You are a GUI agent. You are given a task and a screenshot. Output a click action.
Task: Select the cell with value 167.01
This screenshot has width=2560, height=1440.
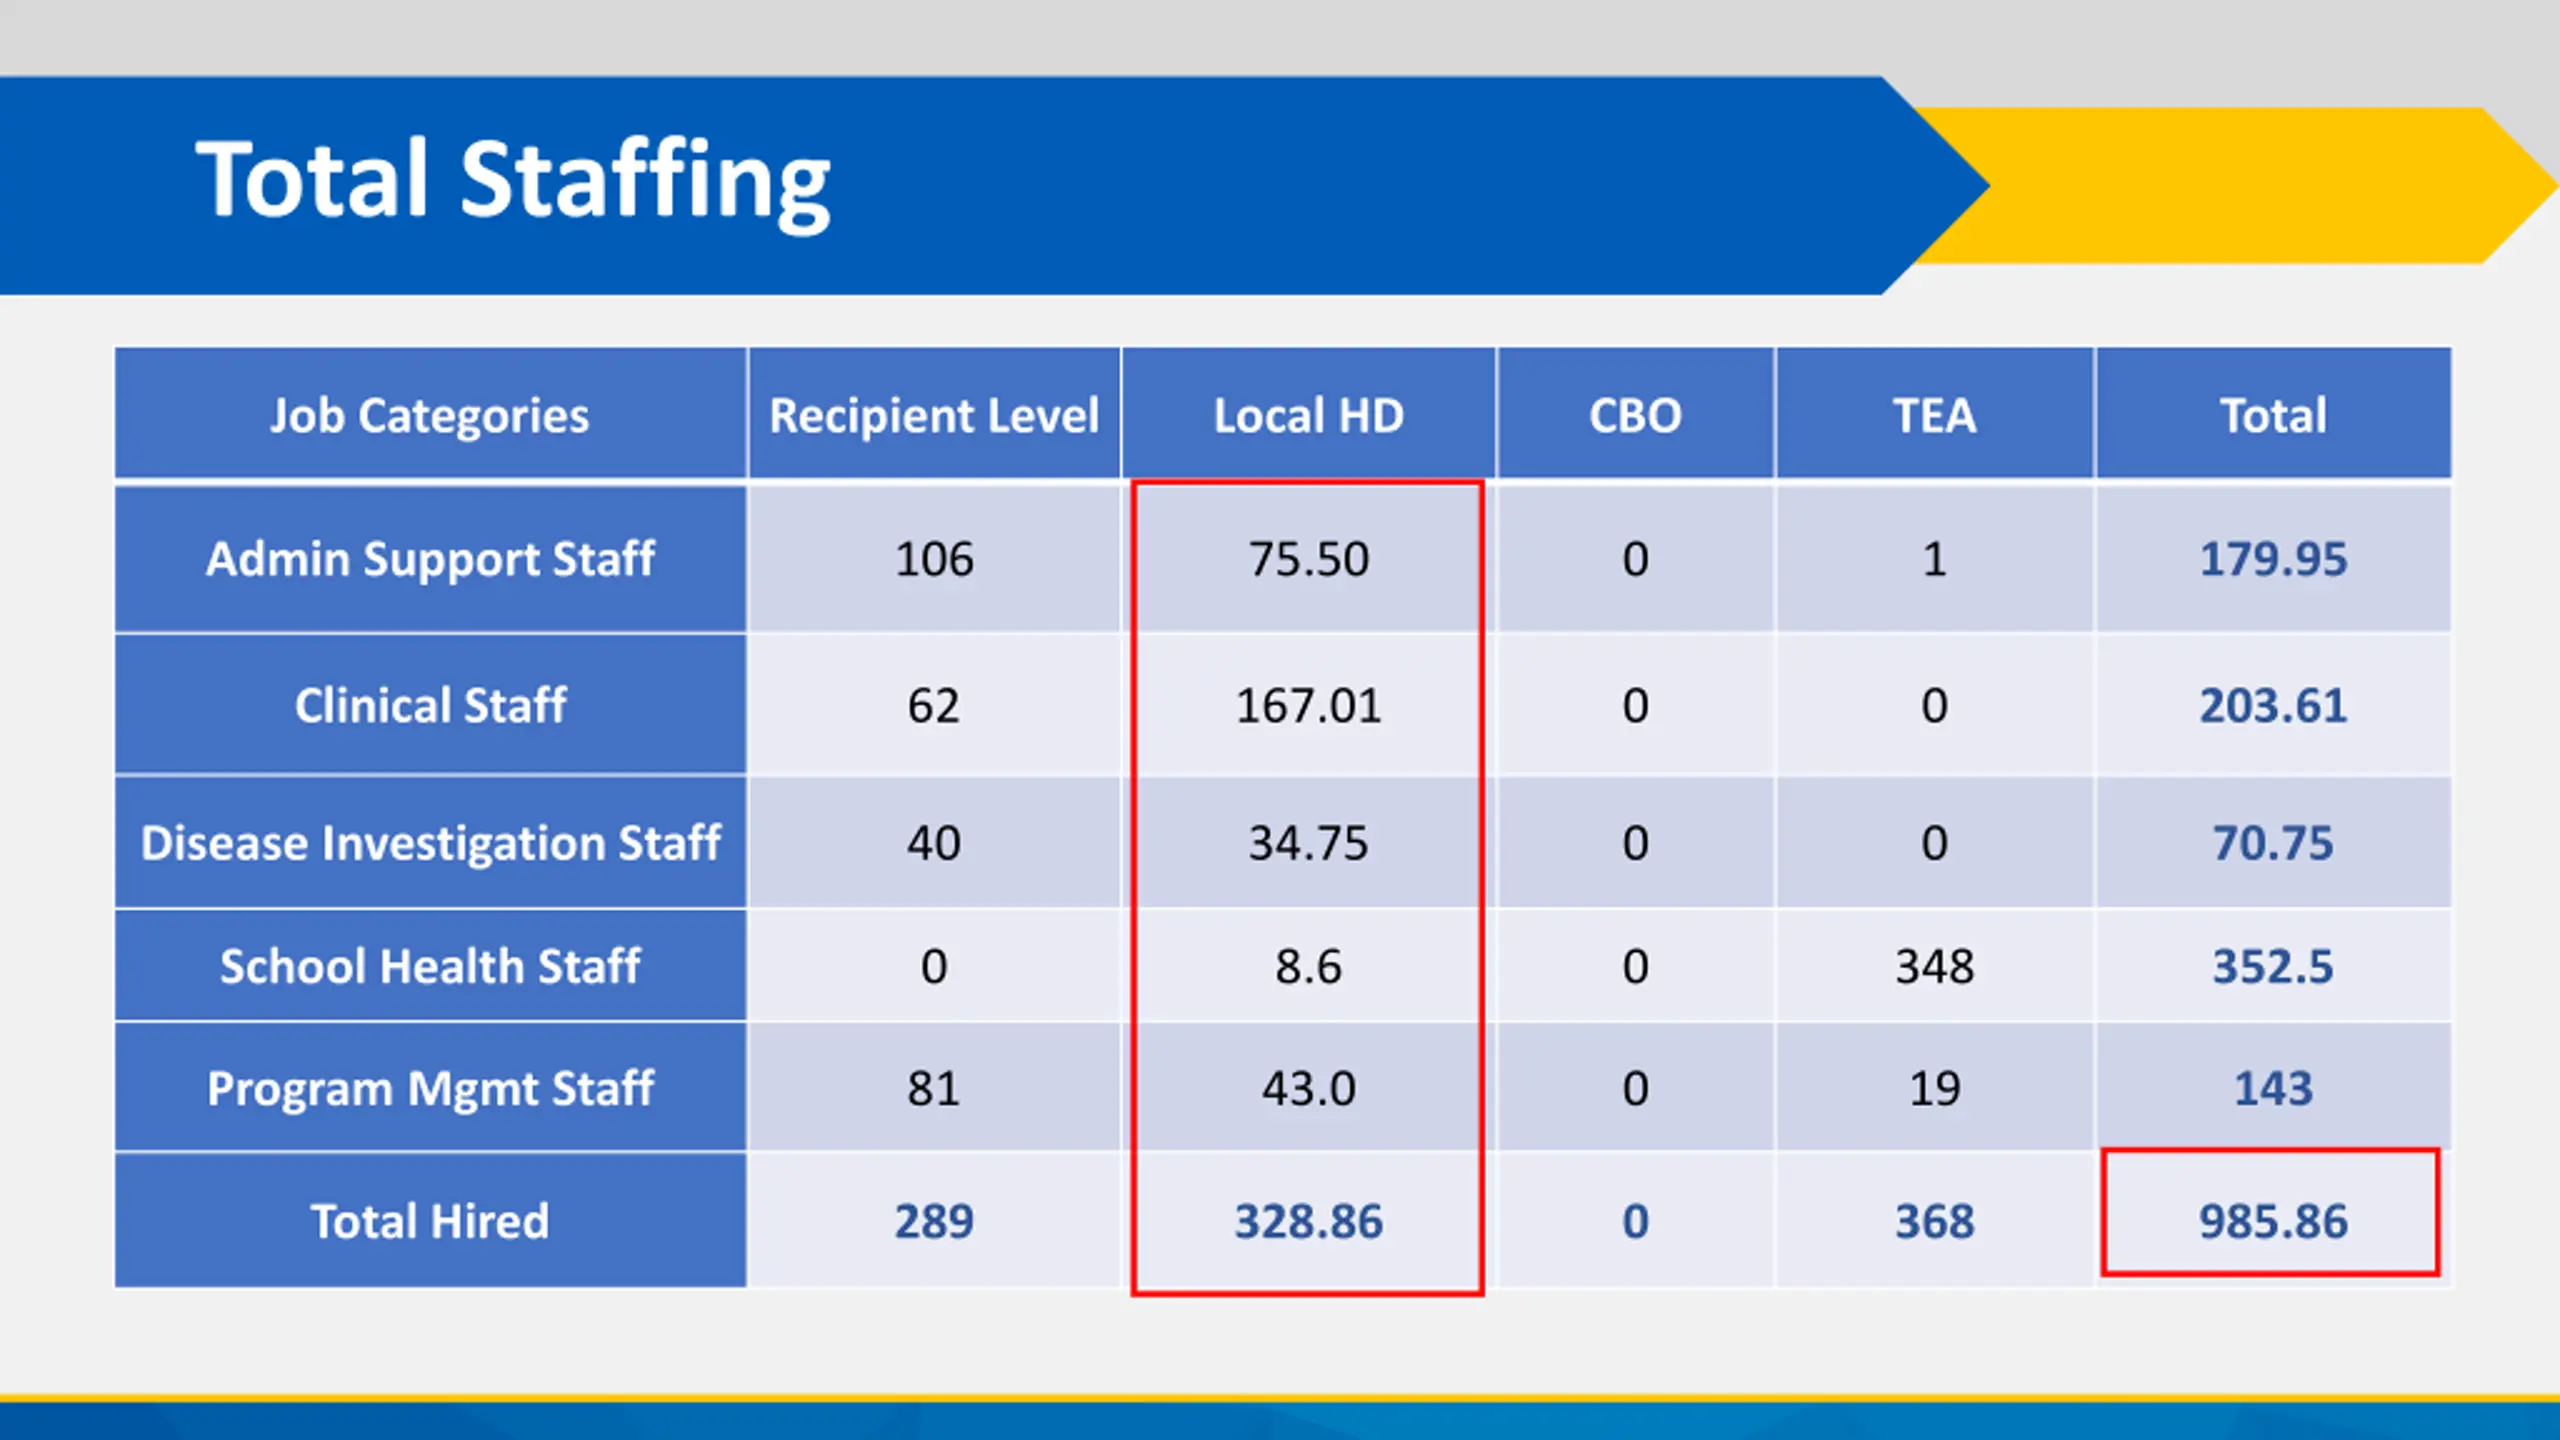1308,705
